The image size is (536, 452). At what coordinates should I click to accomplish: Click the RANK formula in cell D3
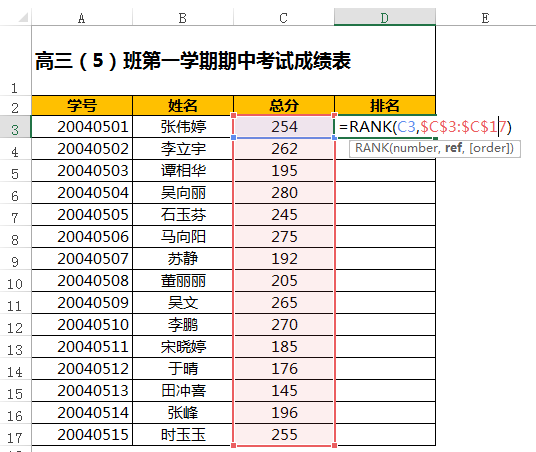pos(425,127)
